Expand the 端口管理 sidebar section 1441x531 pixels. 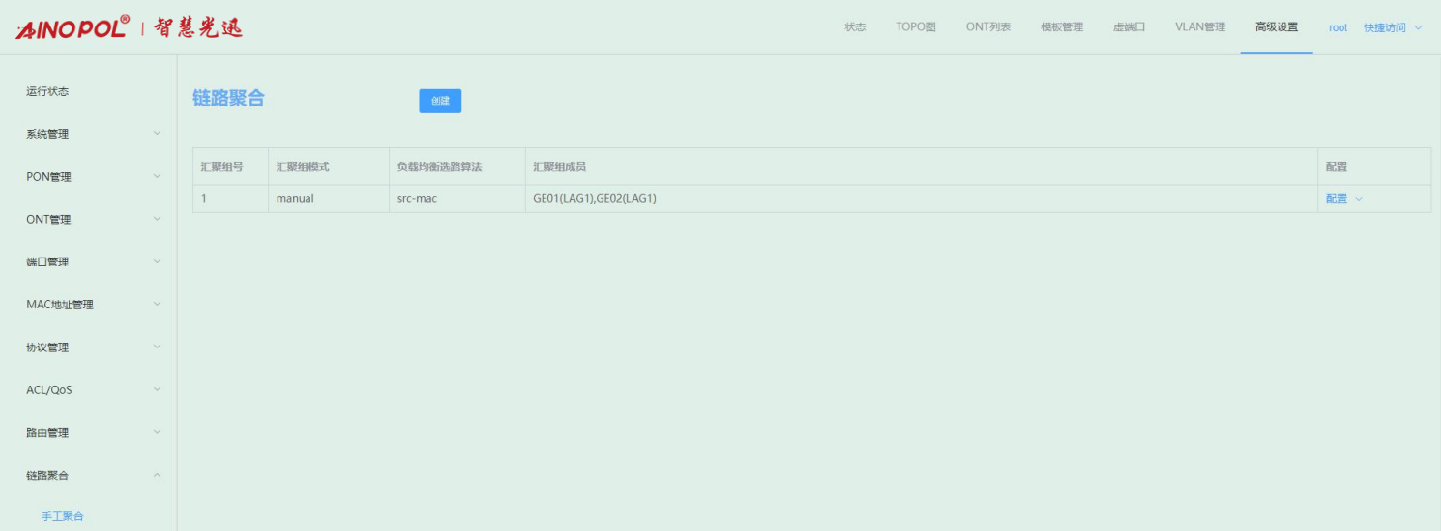[157, 262]
